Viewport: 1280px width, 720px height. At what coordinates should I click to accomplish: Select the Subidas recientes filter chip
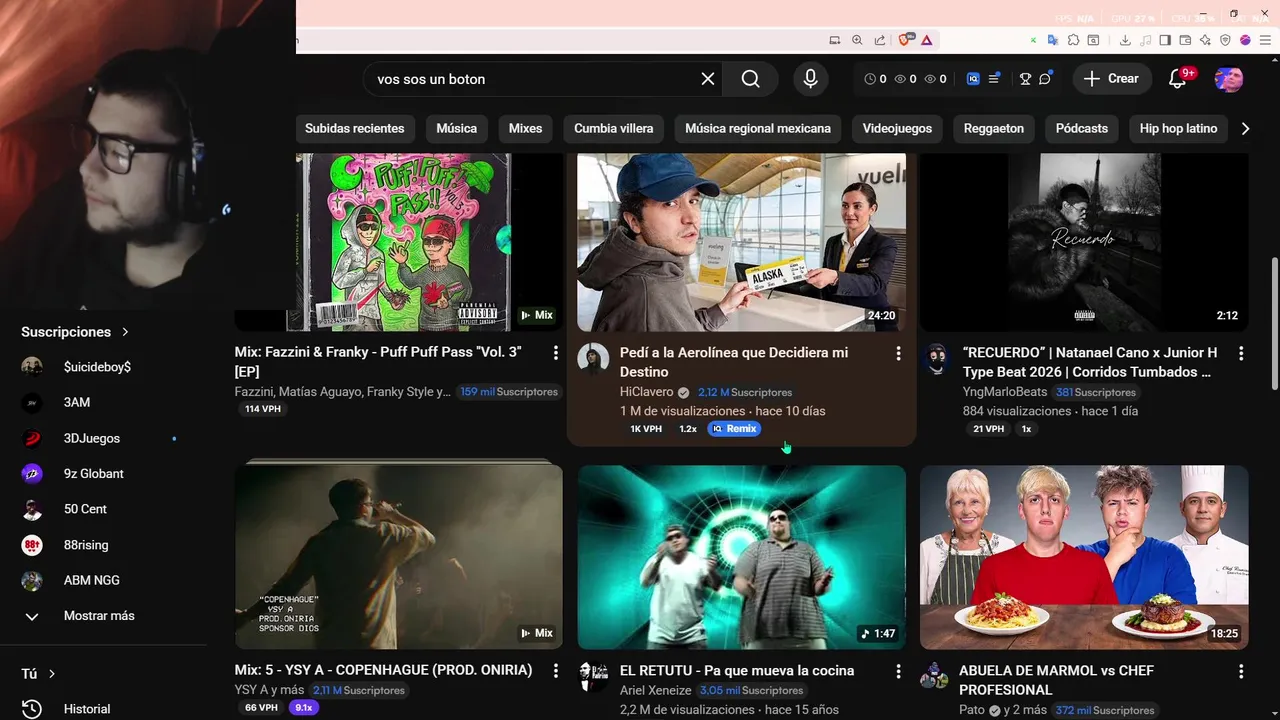click(355, 128)
